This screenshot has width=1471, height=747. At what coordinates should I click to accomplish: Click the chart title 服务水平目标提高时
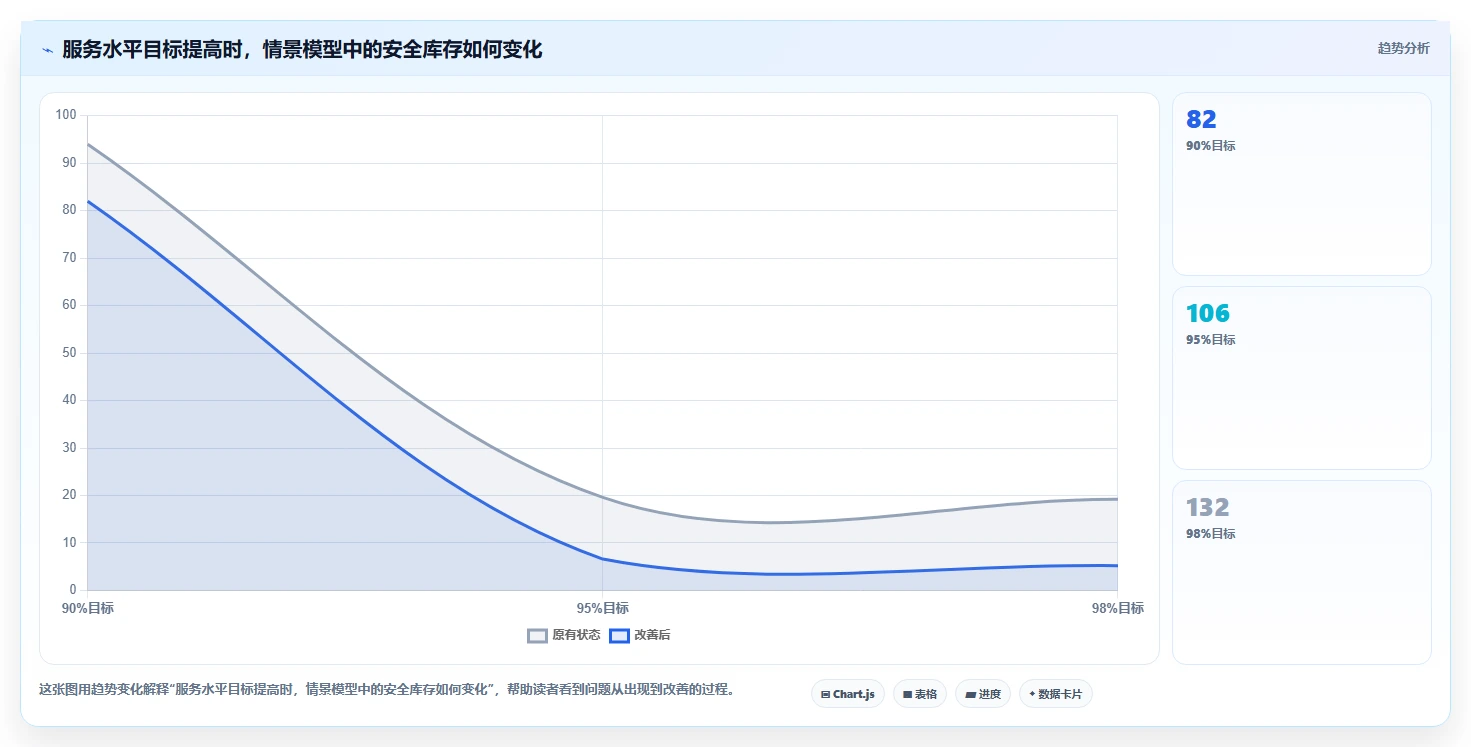pos(302,49)
